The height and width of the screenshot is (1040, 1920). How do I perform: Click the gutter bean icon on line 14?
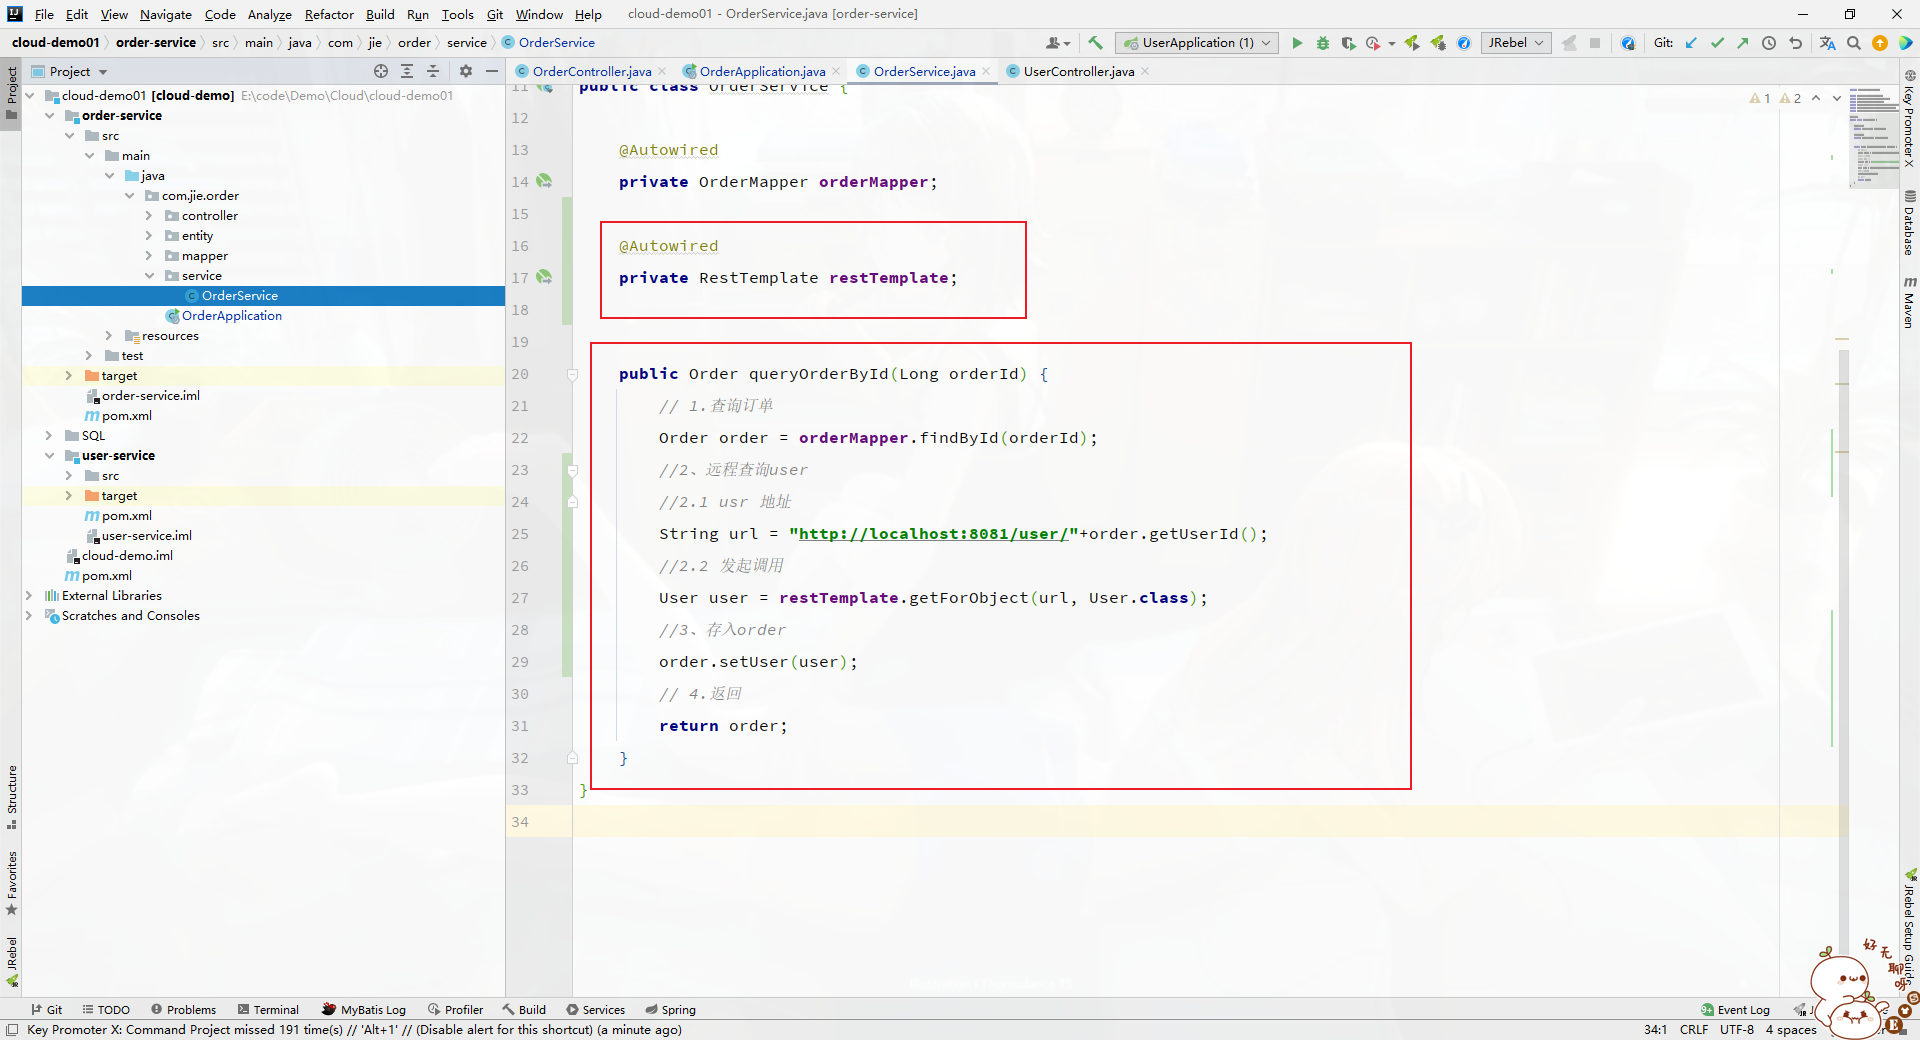[544, 181]
